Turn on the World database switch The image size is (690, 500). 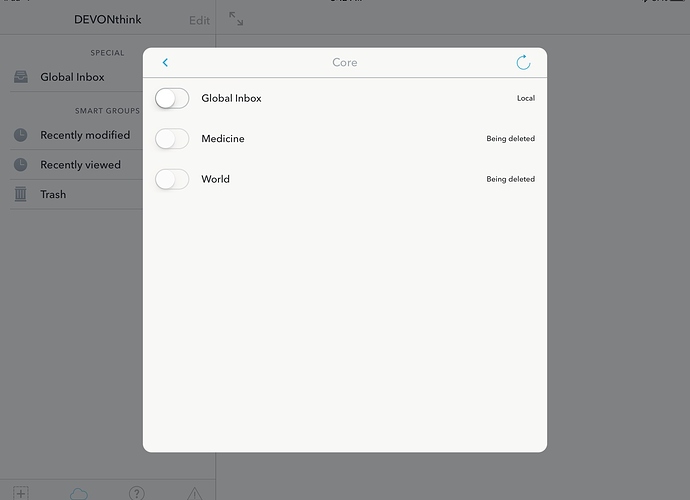click(172, 179)
